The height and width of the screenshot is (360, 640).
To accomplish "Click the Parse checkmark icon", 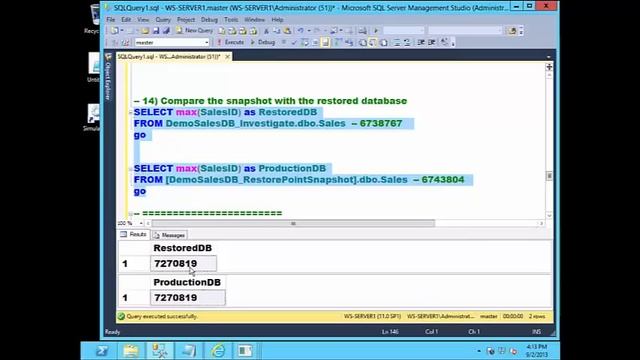I will tap(293, 42).
